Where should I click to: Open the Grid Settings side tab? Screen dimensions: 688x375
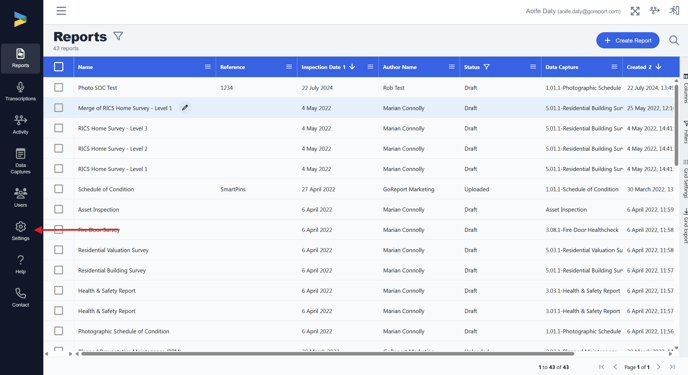(685, 179)
